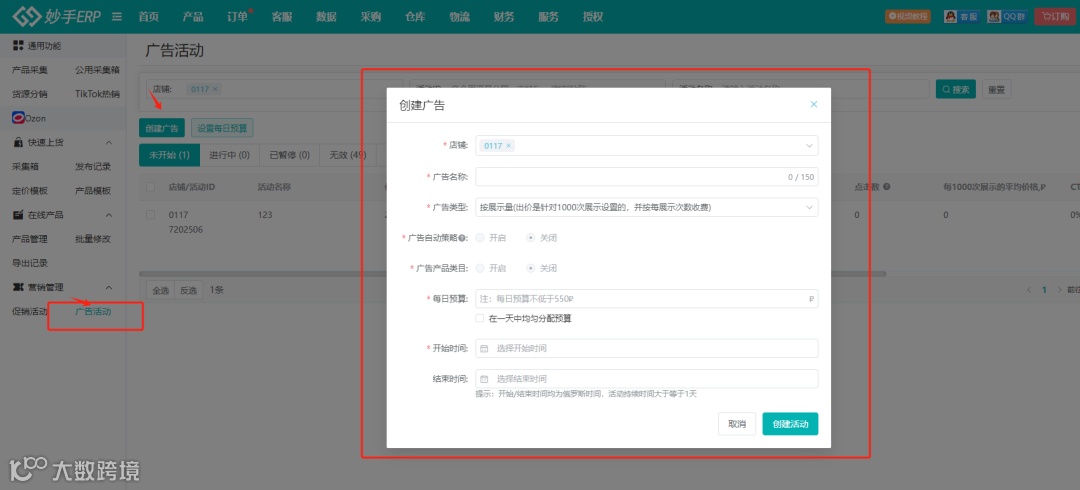Expand the 广告类型 dropdown
This screenshot has width=1080, height=490.
click(x=809, y=207)
